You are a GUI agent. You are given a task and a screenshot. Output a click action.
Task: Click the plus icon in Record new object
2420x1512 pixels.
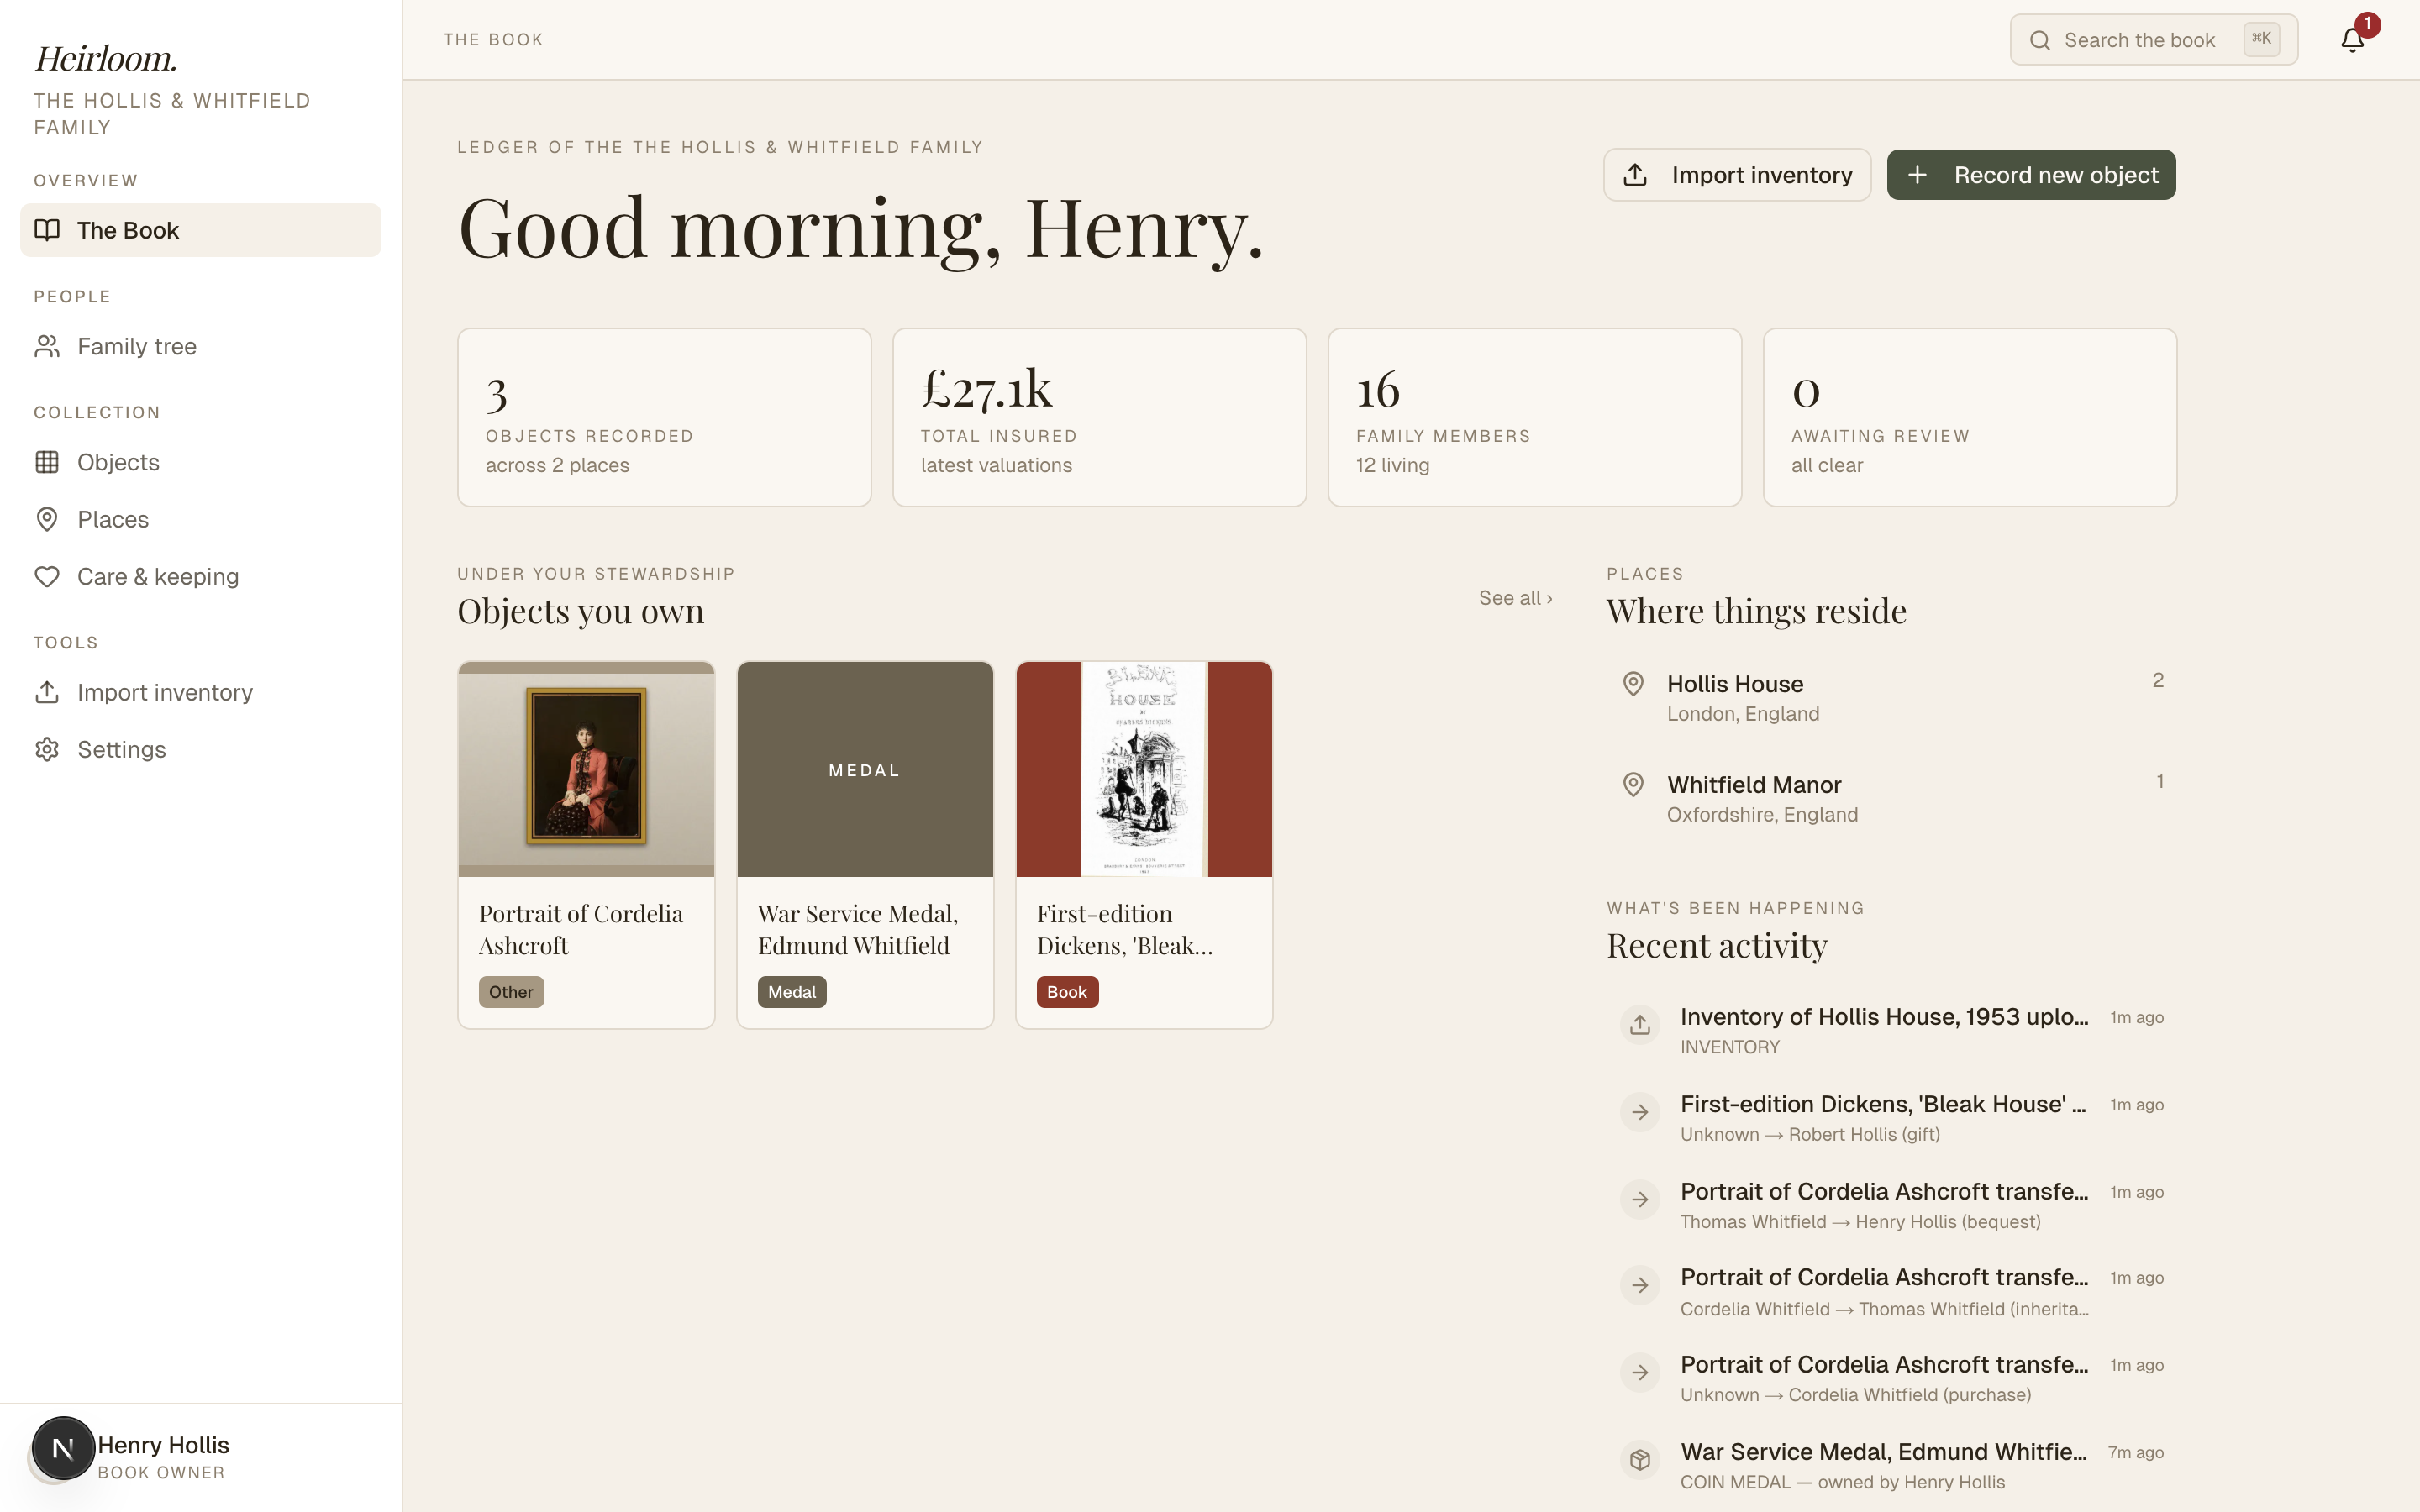pyautogui.click(x=1917, y=175)
